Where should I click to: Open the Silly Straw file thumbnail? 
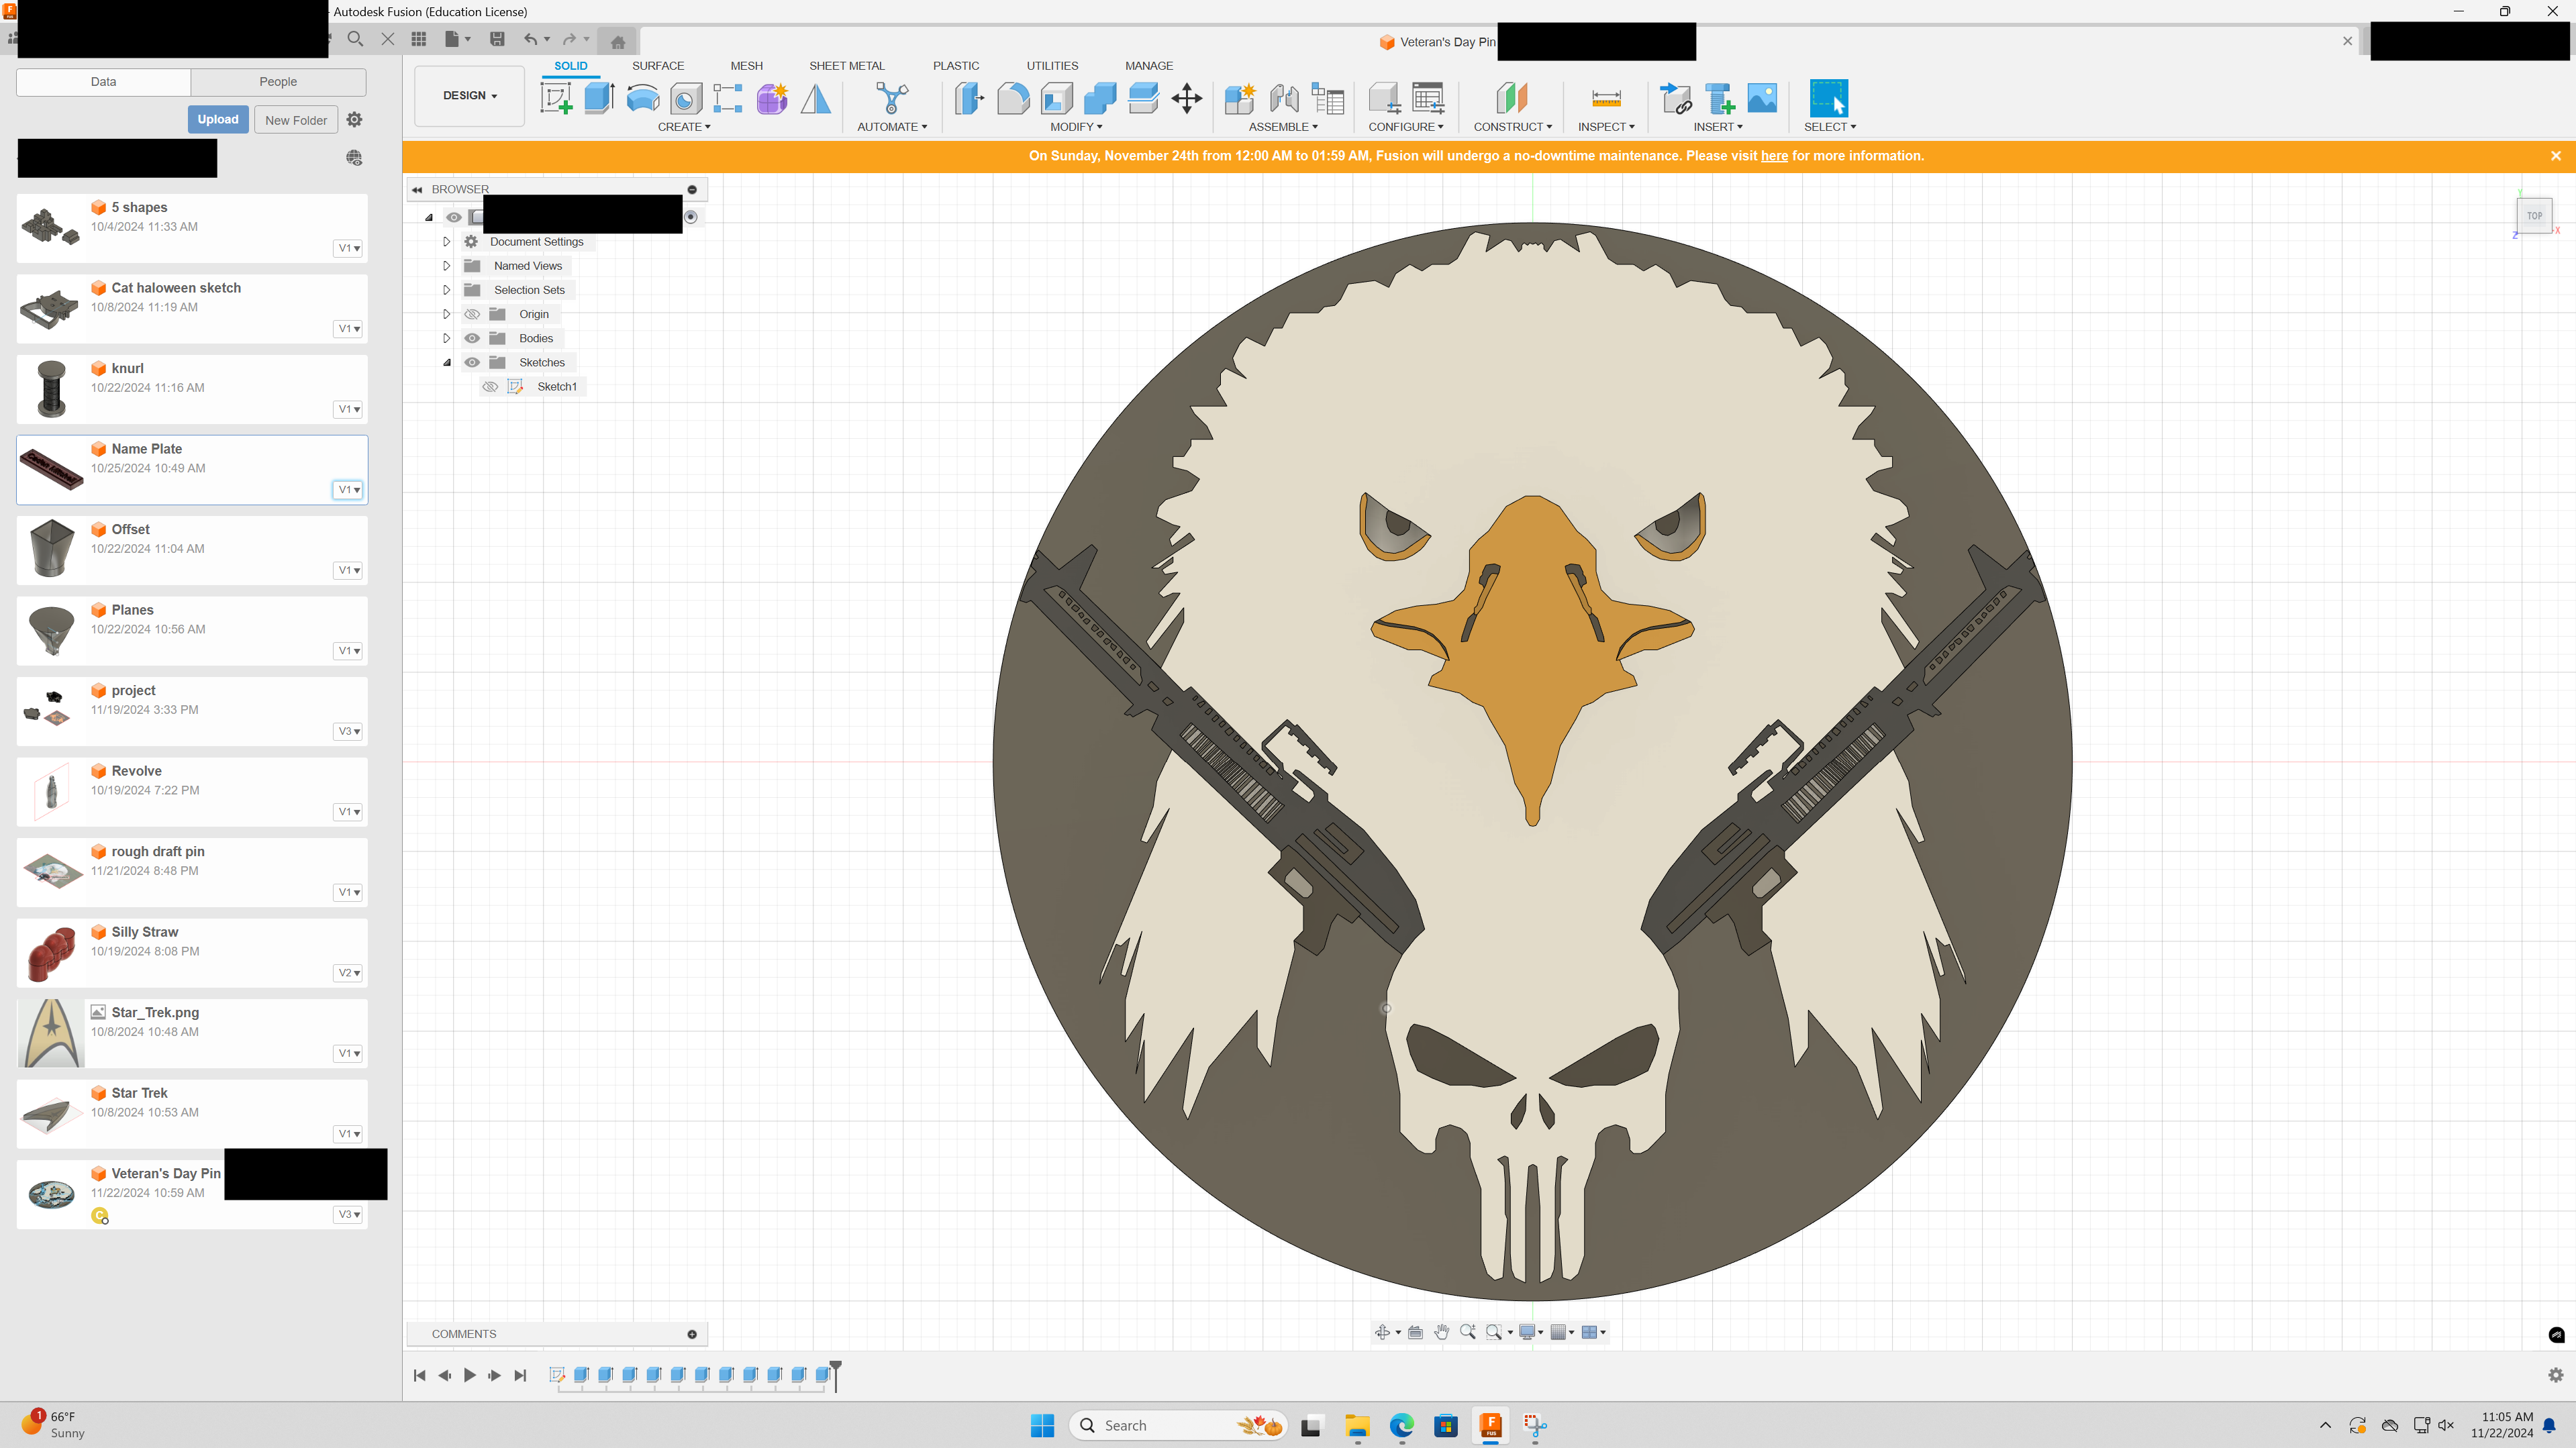tap(51, 954)
